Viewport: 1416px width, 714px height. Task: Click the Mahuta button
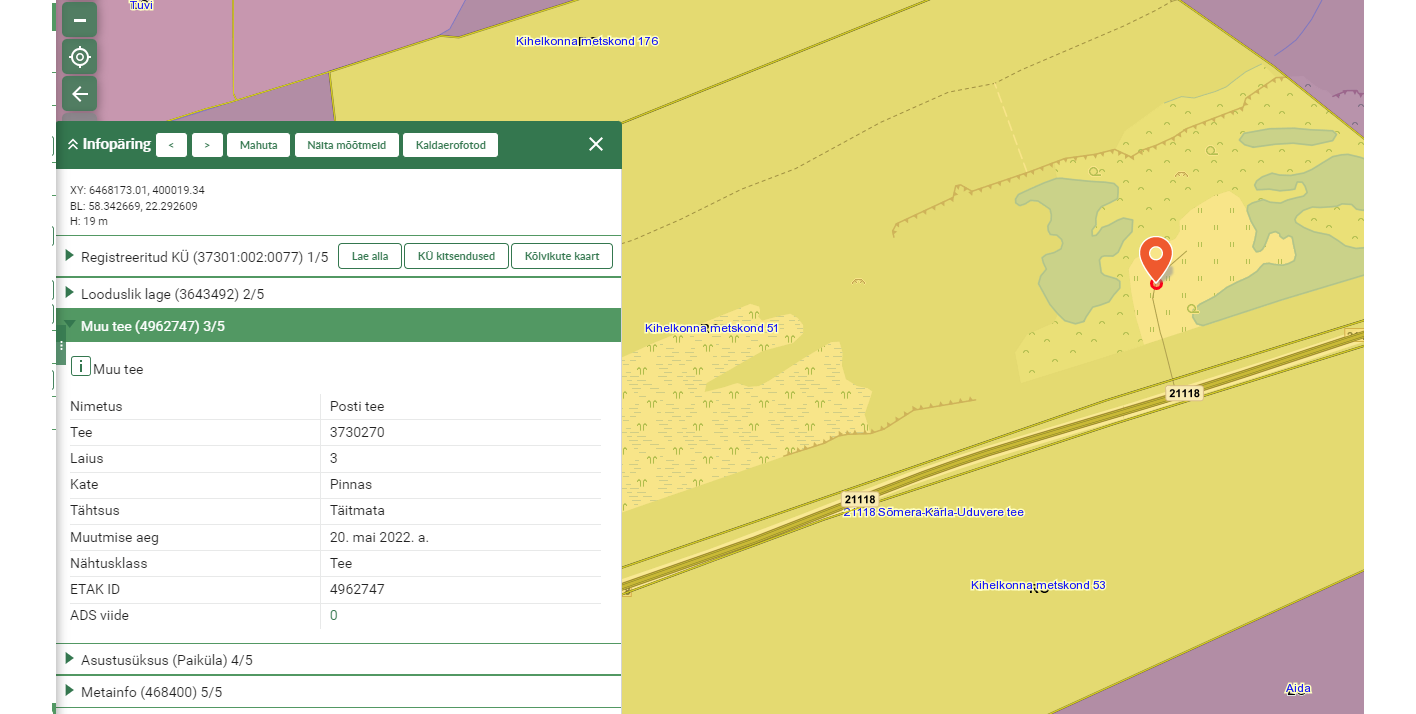pos(258,145)
